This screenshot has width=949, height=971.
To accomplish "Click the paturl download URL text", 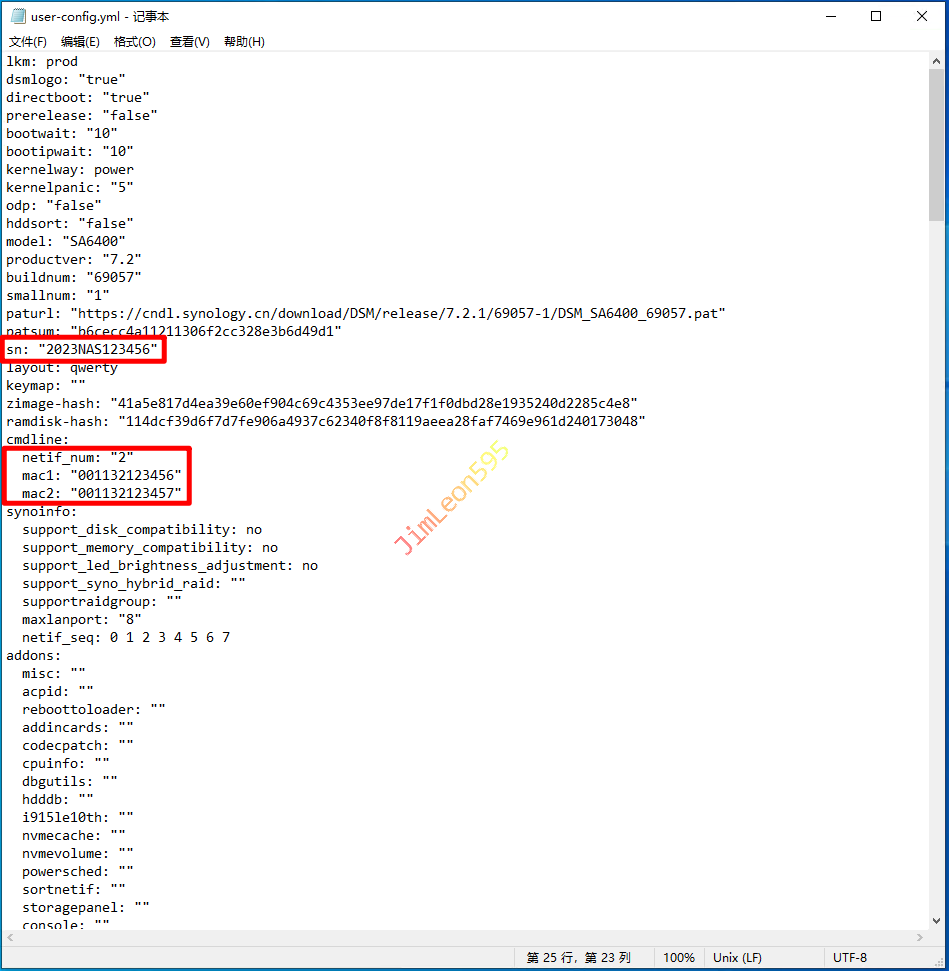I will point(400,313).
